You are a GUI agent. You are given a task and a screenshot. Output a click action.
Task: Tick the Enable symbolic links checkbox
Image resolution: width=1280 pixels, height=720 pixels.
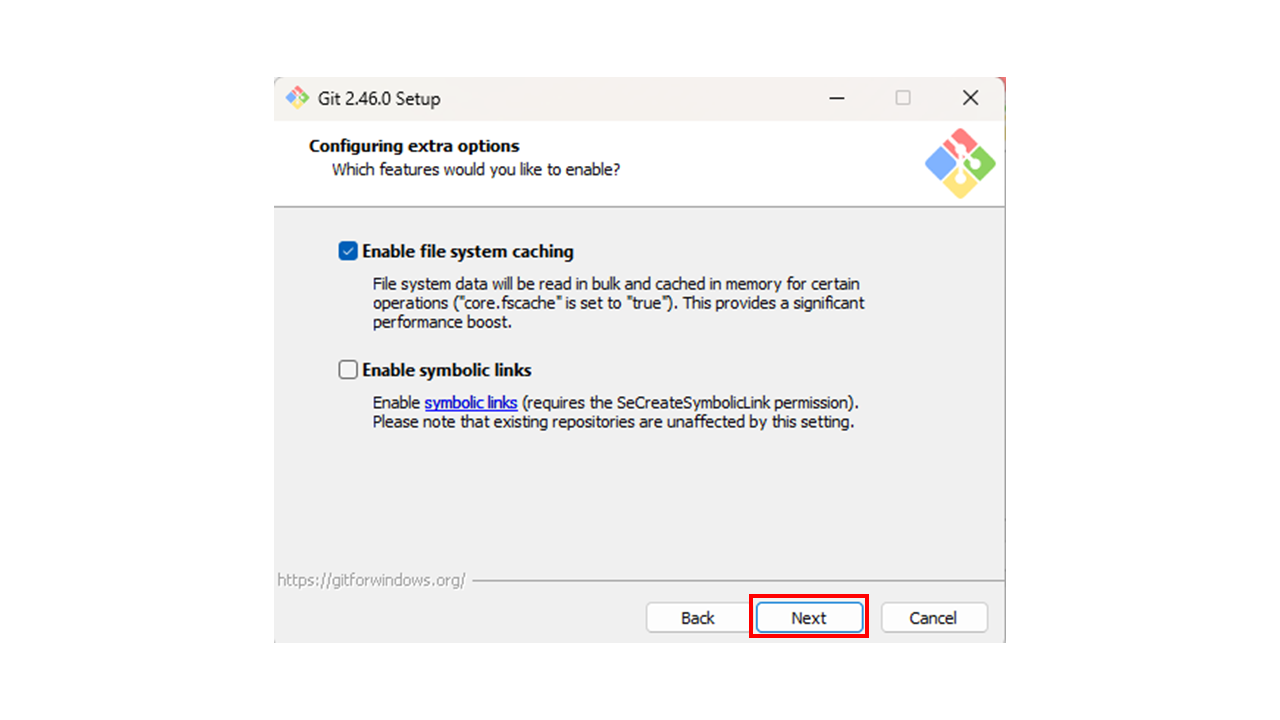(348, 370)
